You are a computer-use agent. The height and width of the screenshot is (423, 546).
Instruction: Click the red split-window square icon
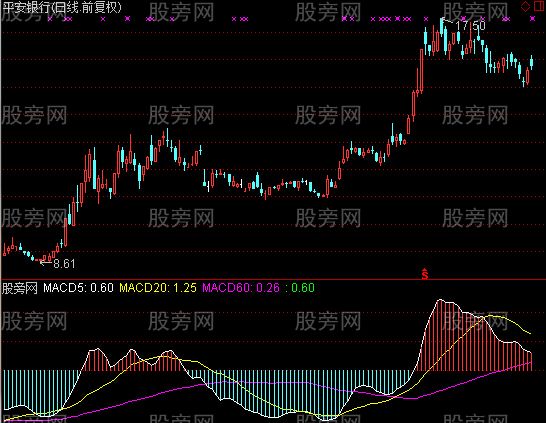(539, 6)
